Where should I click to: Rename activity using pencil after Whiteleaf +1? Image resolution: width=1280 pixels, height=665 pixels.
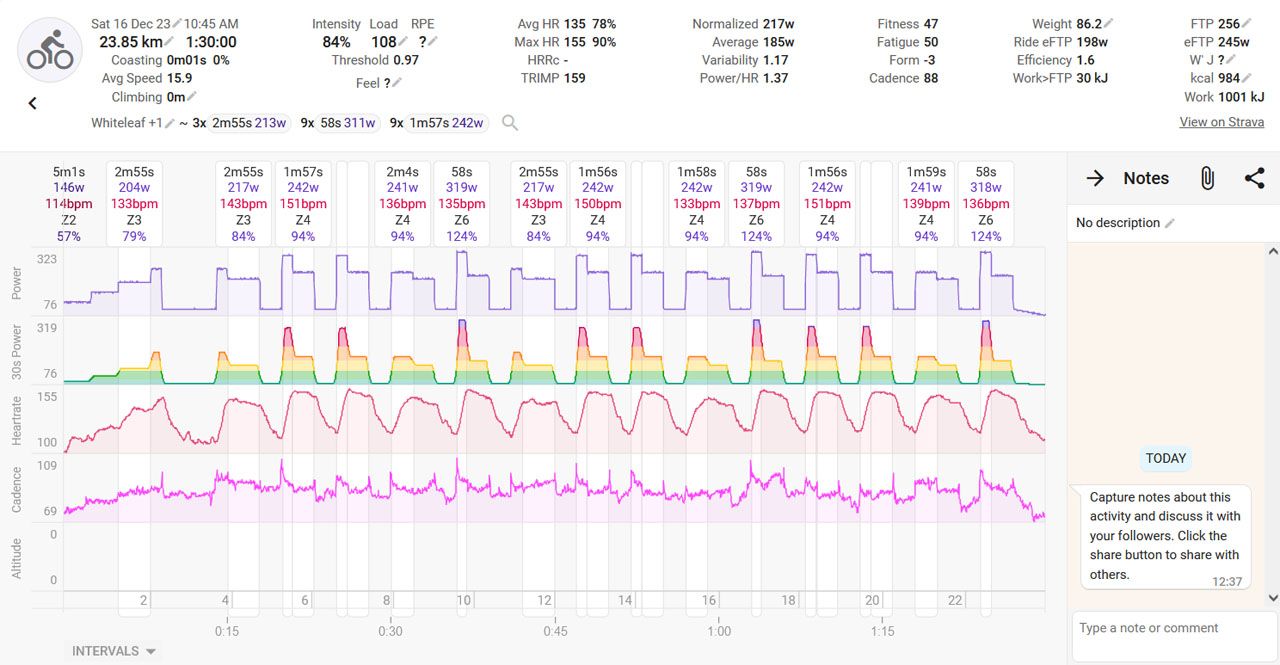(x=170, y=123)
